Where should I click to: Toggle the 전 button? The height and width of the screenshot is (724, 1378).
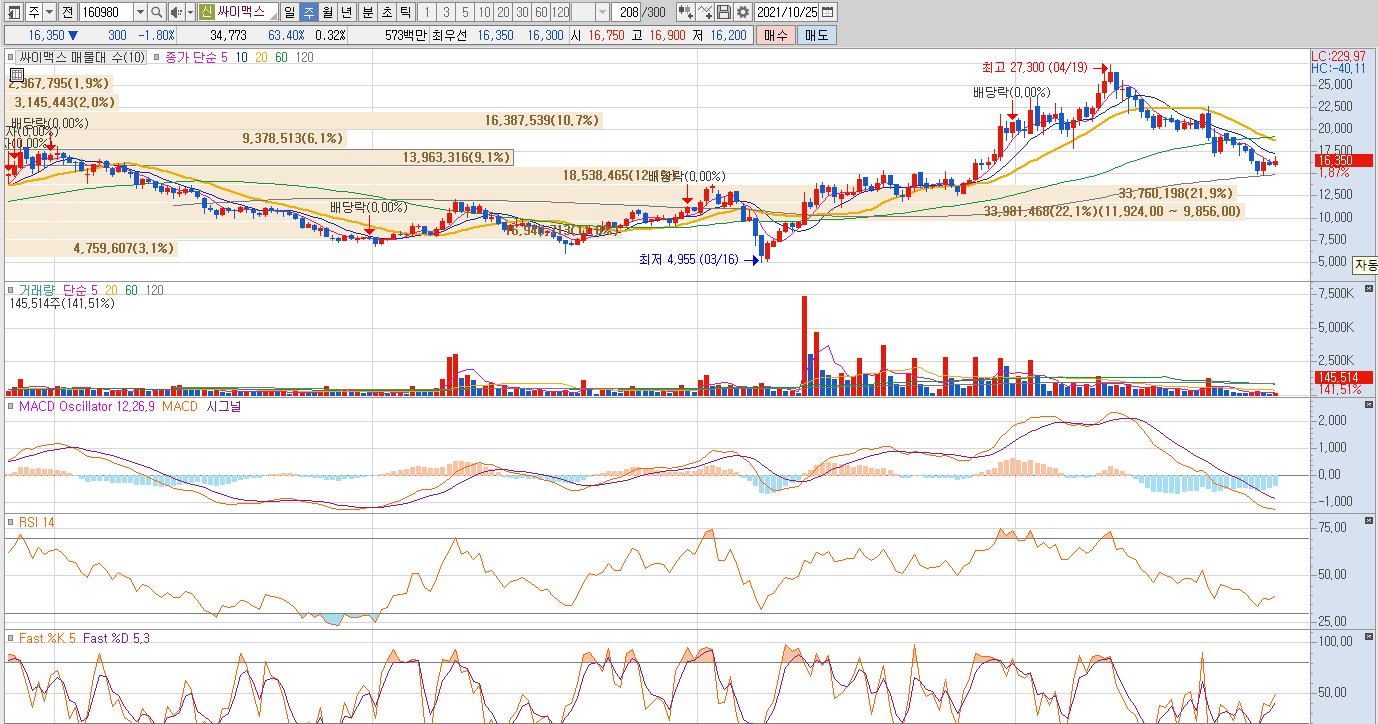pos(66,12)
